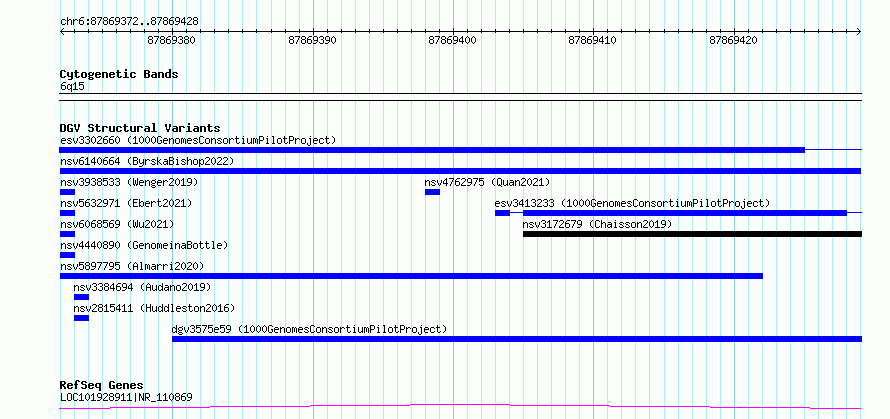The height and width of the screenshot is (419, 890).
Task: Select the small nsv5632971 variant block
Action: click(x=67, y=213)
